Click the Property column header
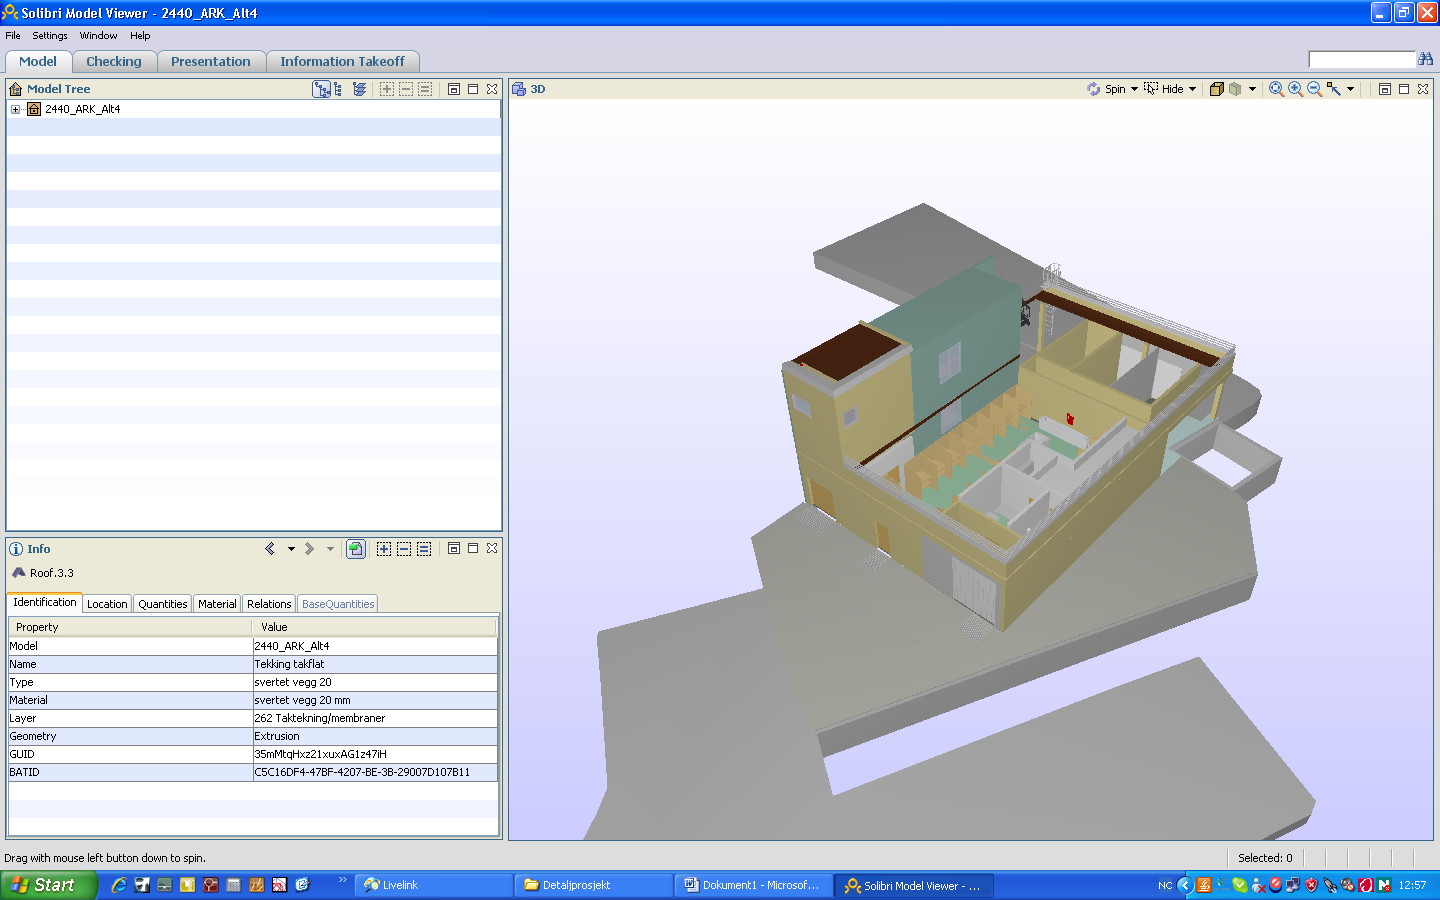This screenshot has height=900, width=1440. 130,627
